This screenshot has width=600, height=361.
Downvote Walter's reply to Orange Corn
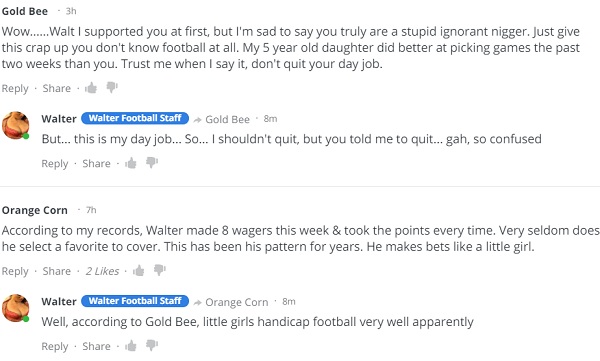pos(152,345)
